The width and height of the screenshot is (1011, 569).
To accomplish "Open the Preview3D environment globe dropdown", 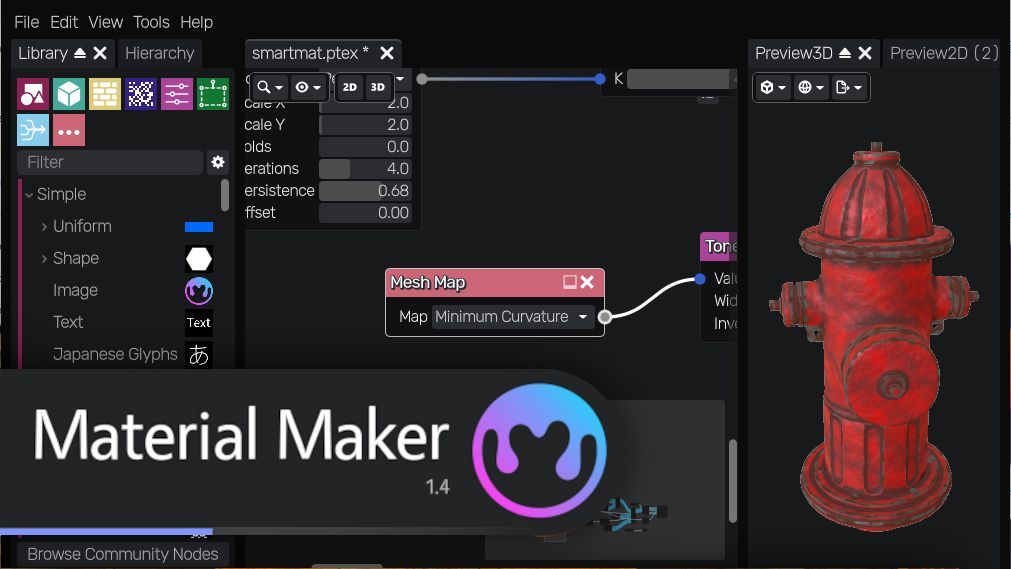I will [x=810, y=87].
